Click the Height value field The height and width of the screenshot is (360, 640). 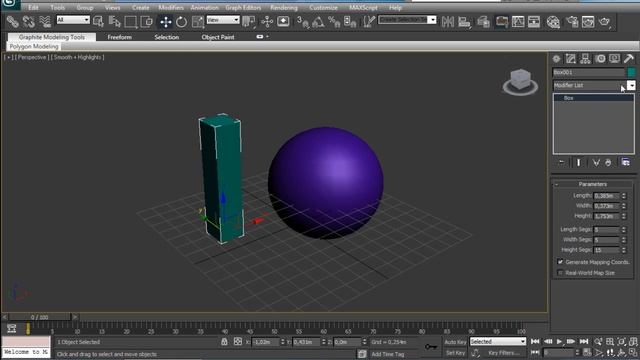tap(607, 216)
